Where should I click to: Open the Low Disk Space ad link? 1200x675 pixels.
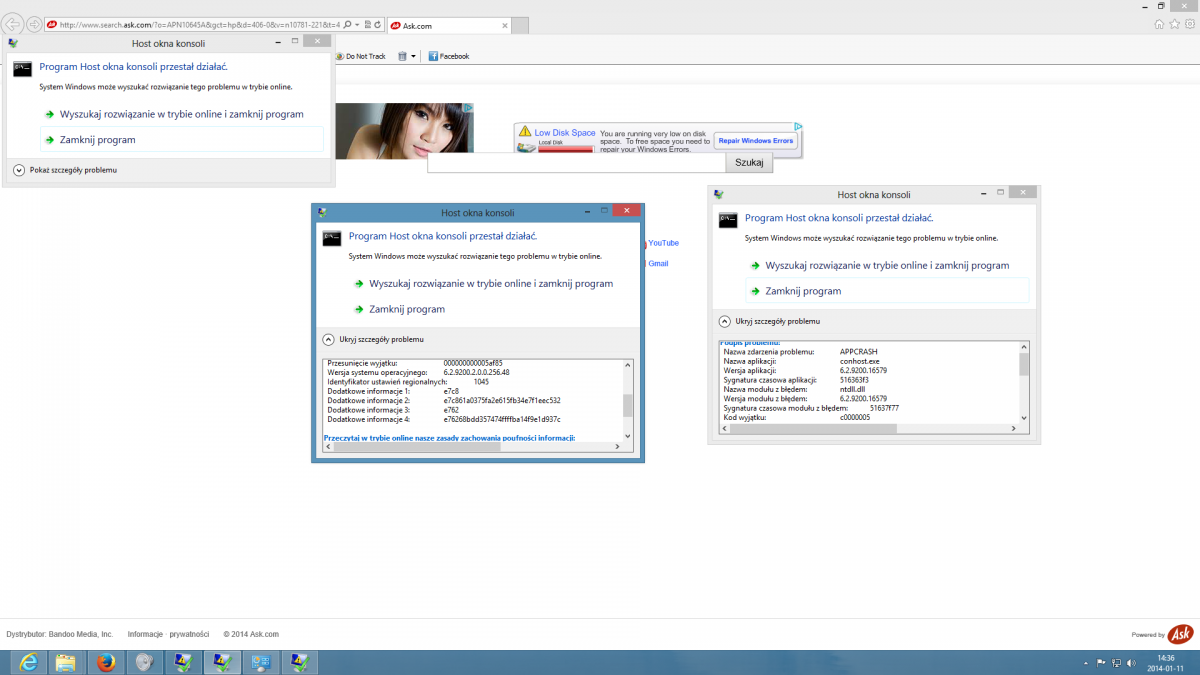click(x=564, y=132)
